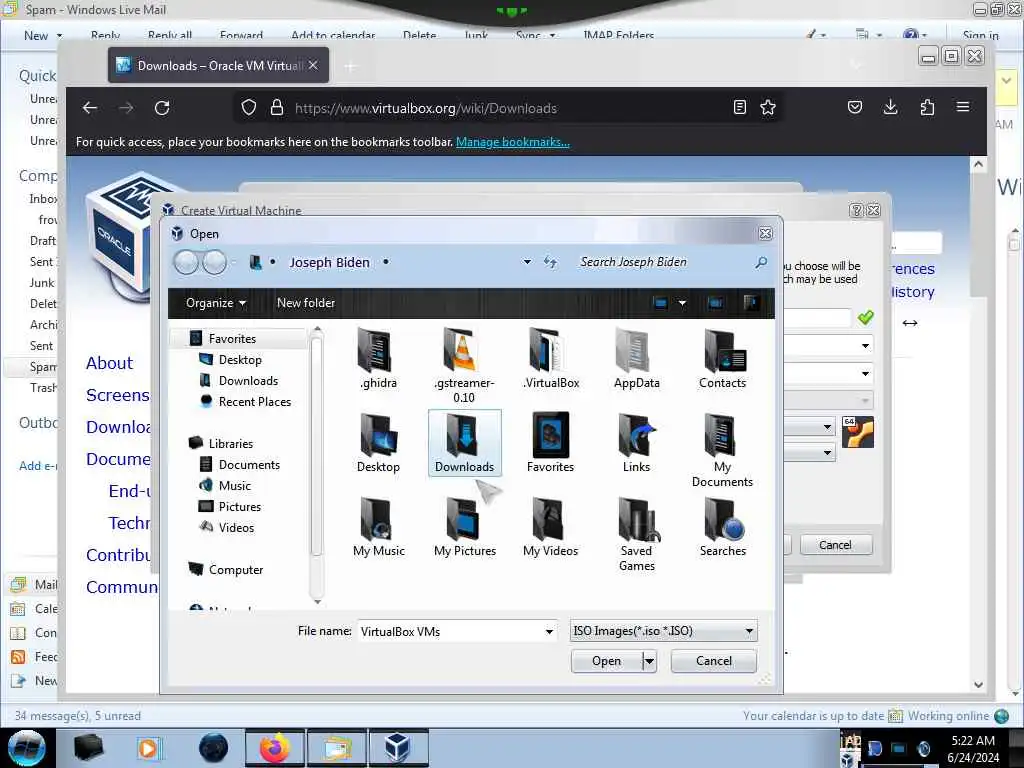Click the search magnifier in Open dialog
The image size is (1024, 768).
click(761, 263)
